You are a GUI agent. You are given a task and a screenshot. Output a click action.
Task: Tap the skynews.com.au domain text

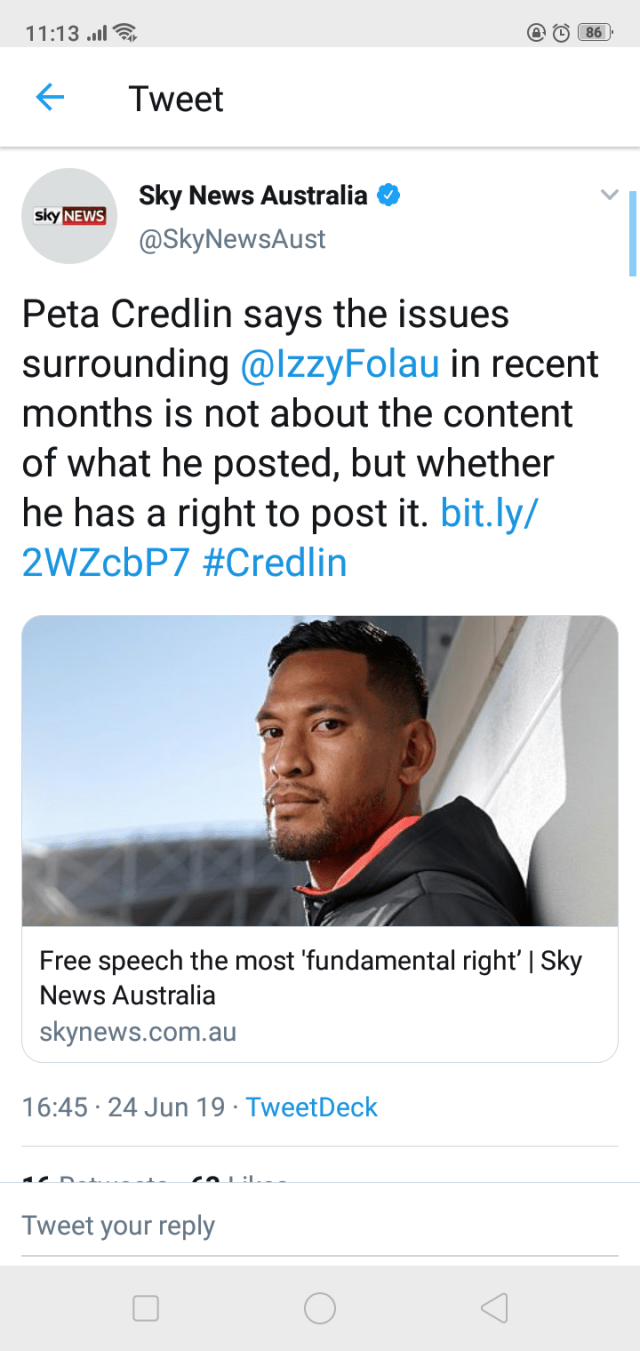138,1032
